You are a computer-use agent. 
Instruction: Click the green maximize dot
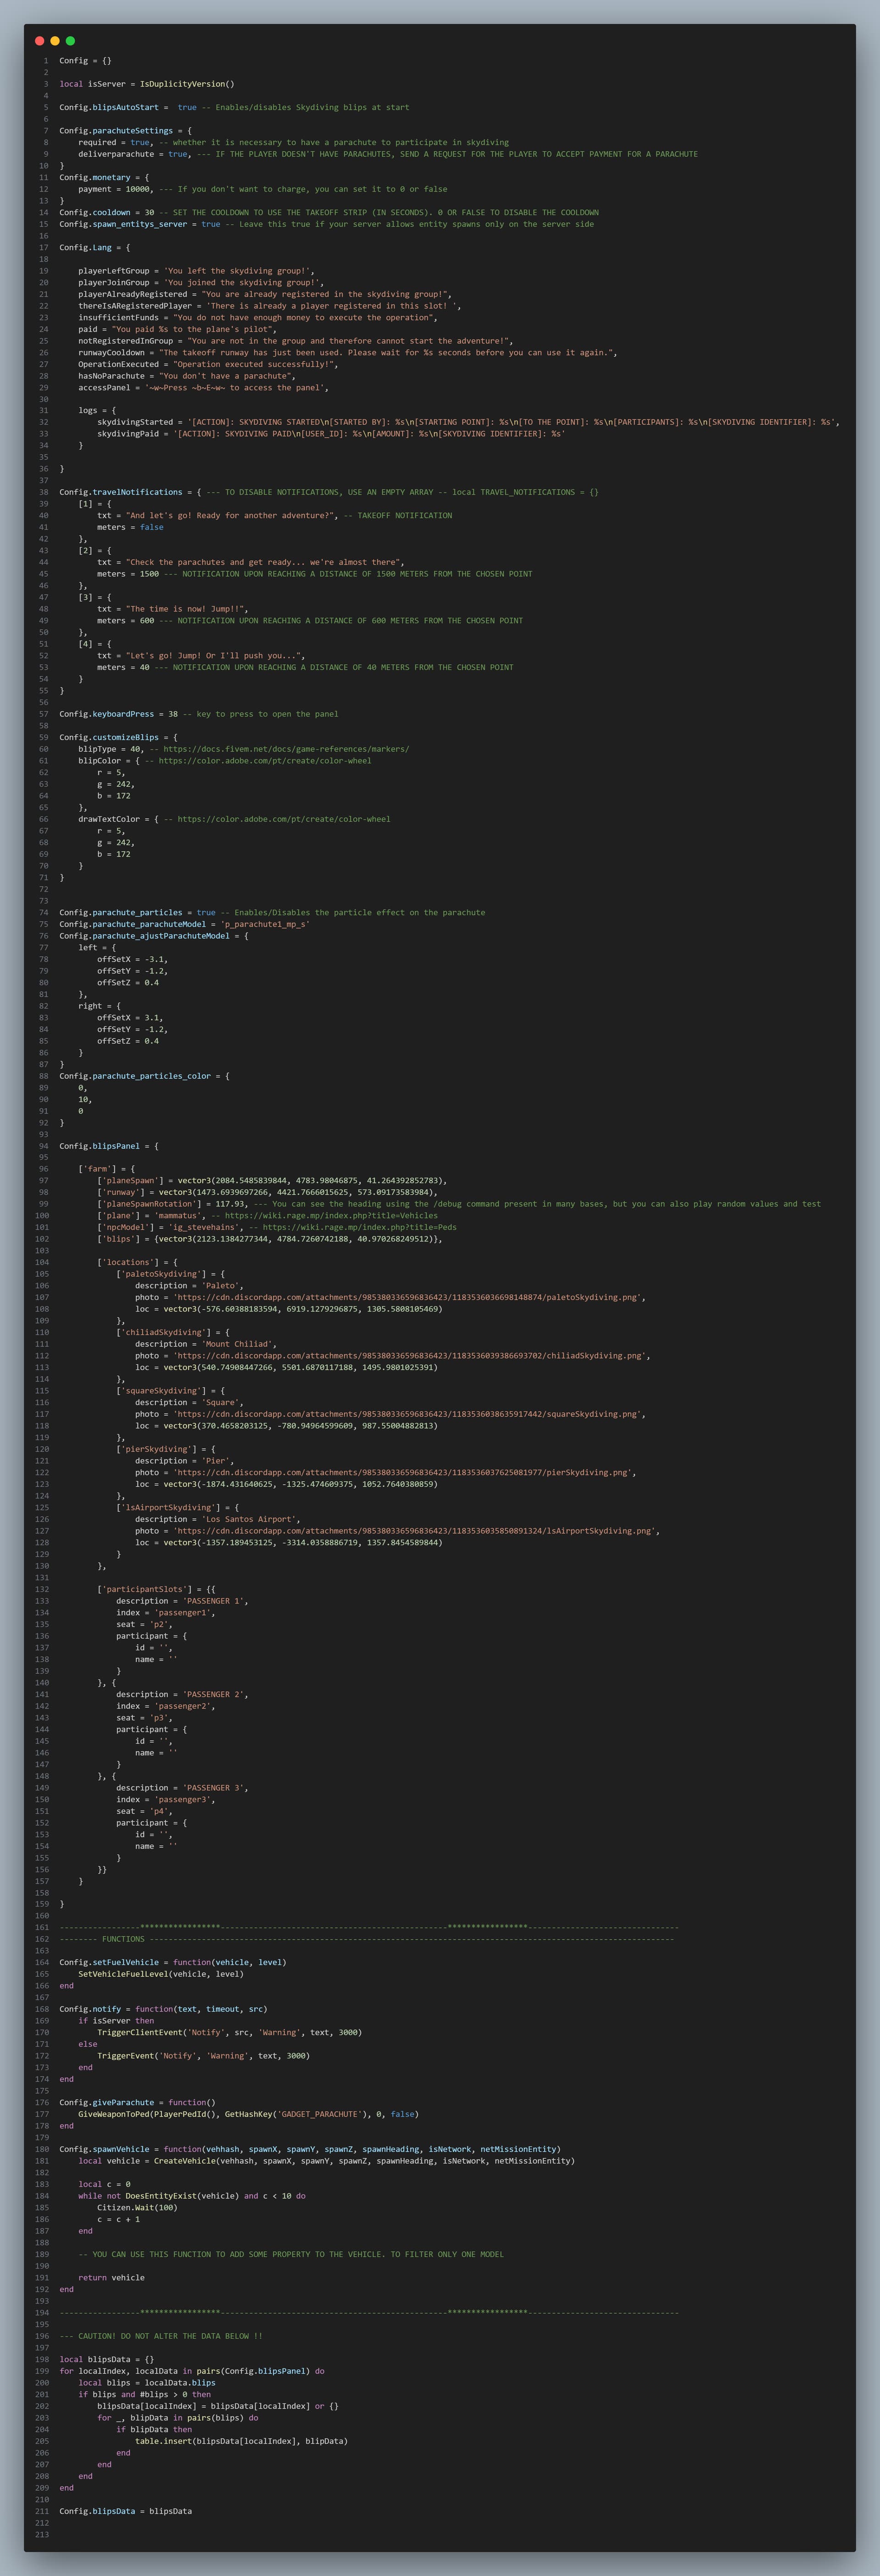(70, 41)
